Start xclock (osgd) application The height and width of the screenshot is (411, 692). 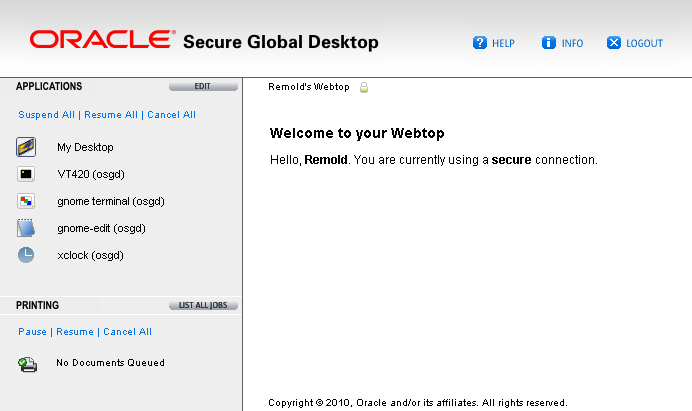[x=90, y=255]
